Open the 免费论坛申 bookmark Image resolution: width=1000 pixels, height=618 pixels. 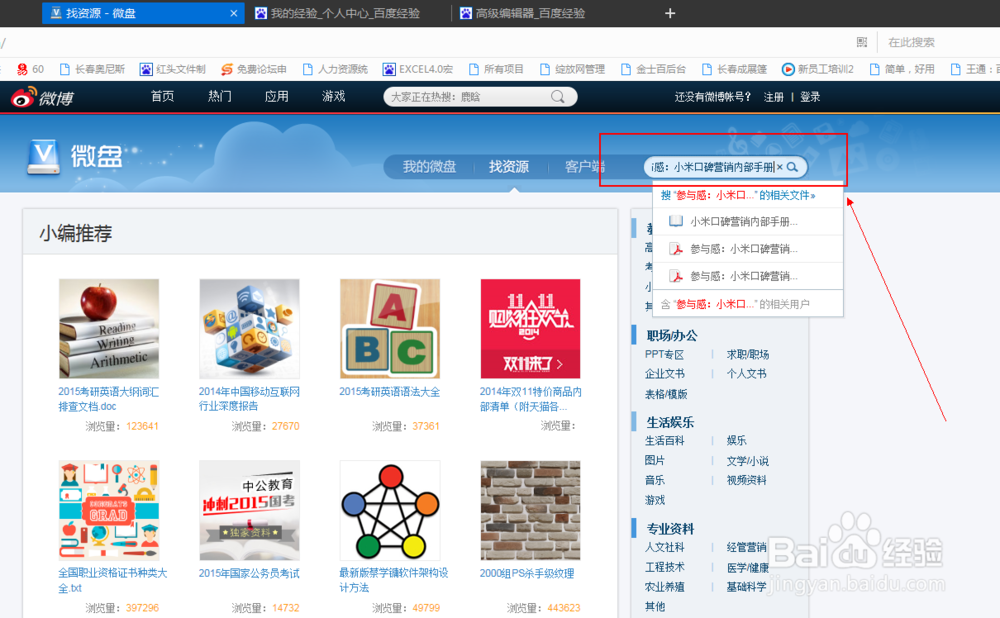click(x=254, y=69)
